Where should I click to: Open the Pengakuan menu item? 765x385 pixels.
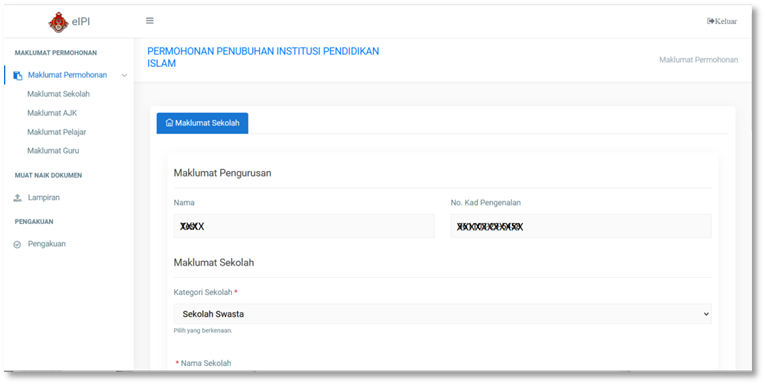tap(46, 244)
